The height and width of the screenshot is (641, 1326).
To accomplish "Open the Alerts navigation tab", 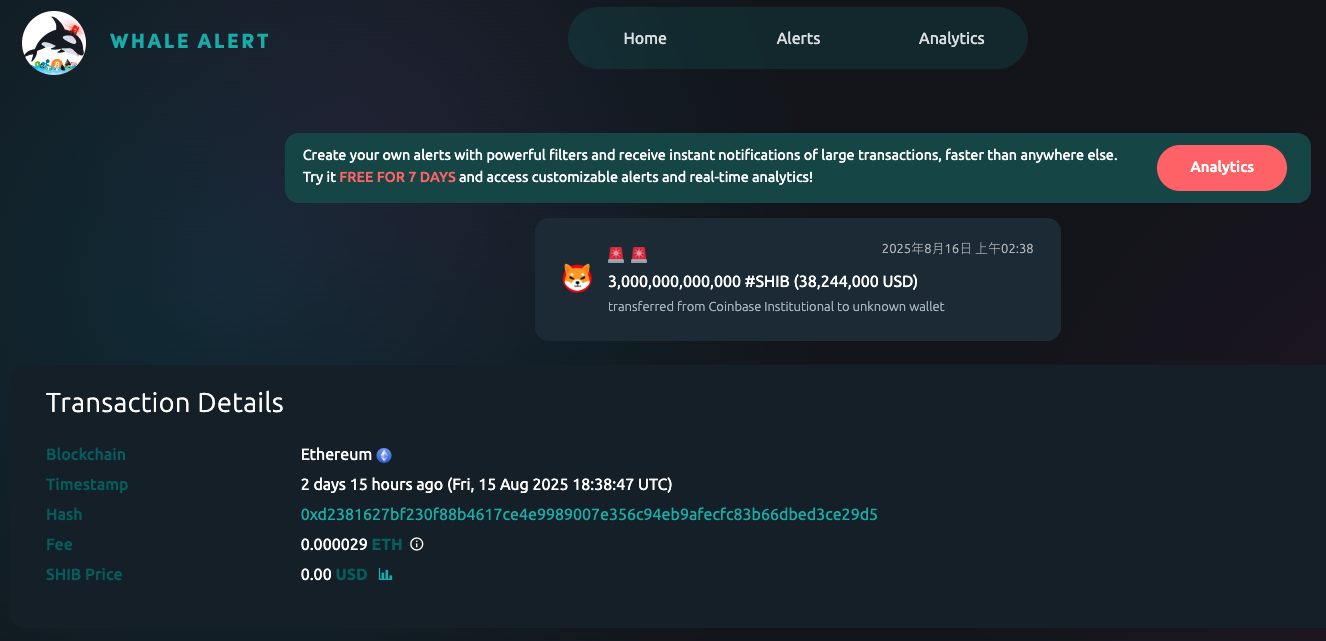I will click(x=798, y=39).
